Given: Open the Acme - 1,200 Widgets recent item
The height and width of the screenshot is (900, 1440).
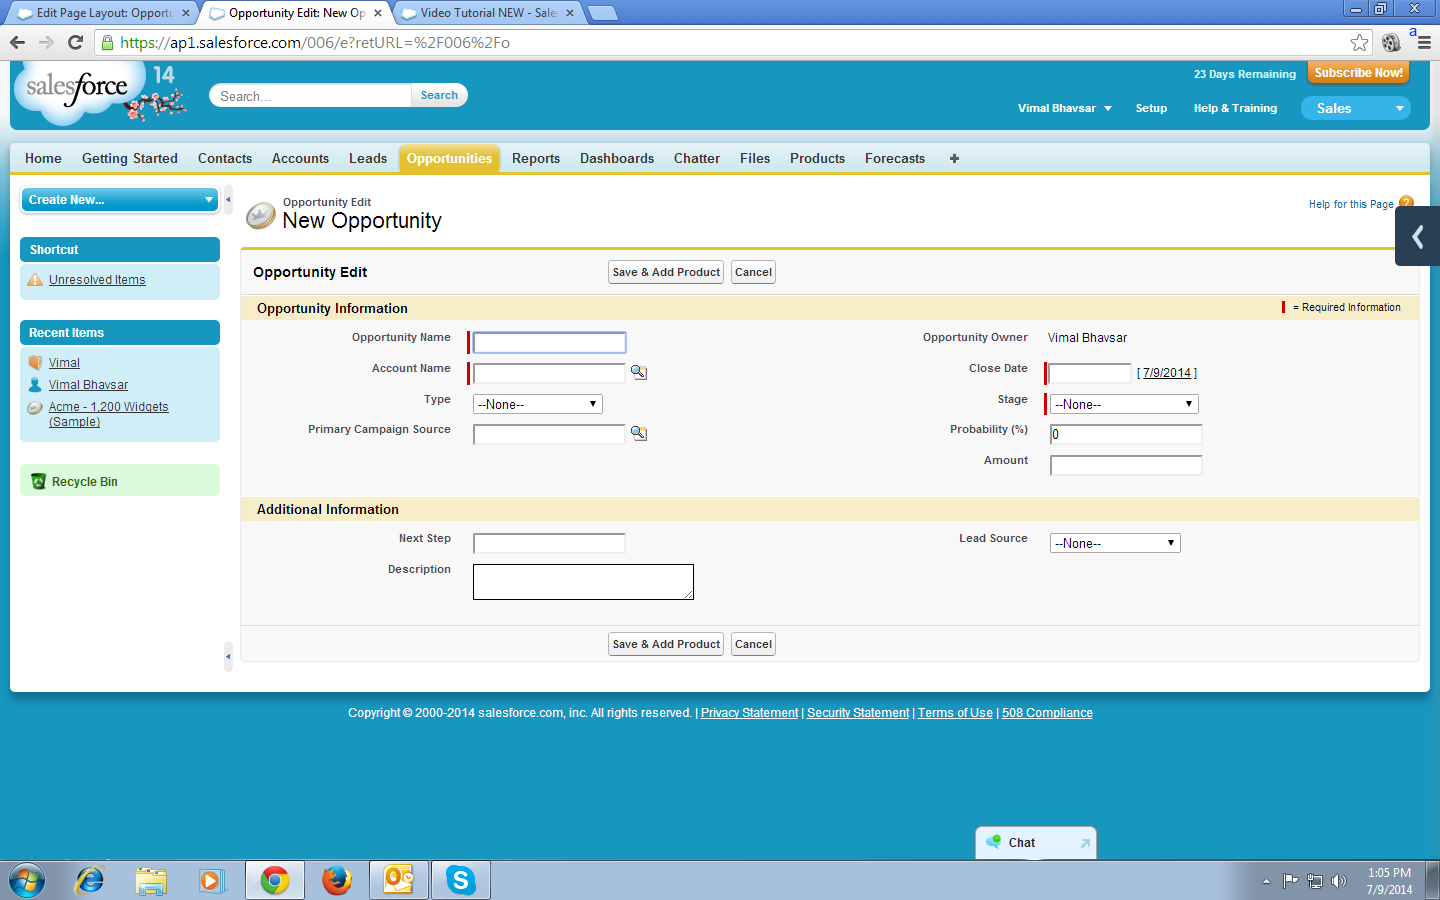Looking at the screenshot, I should 109,414.
